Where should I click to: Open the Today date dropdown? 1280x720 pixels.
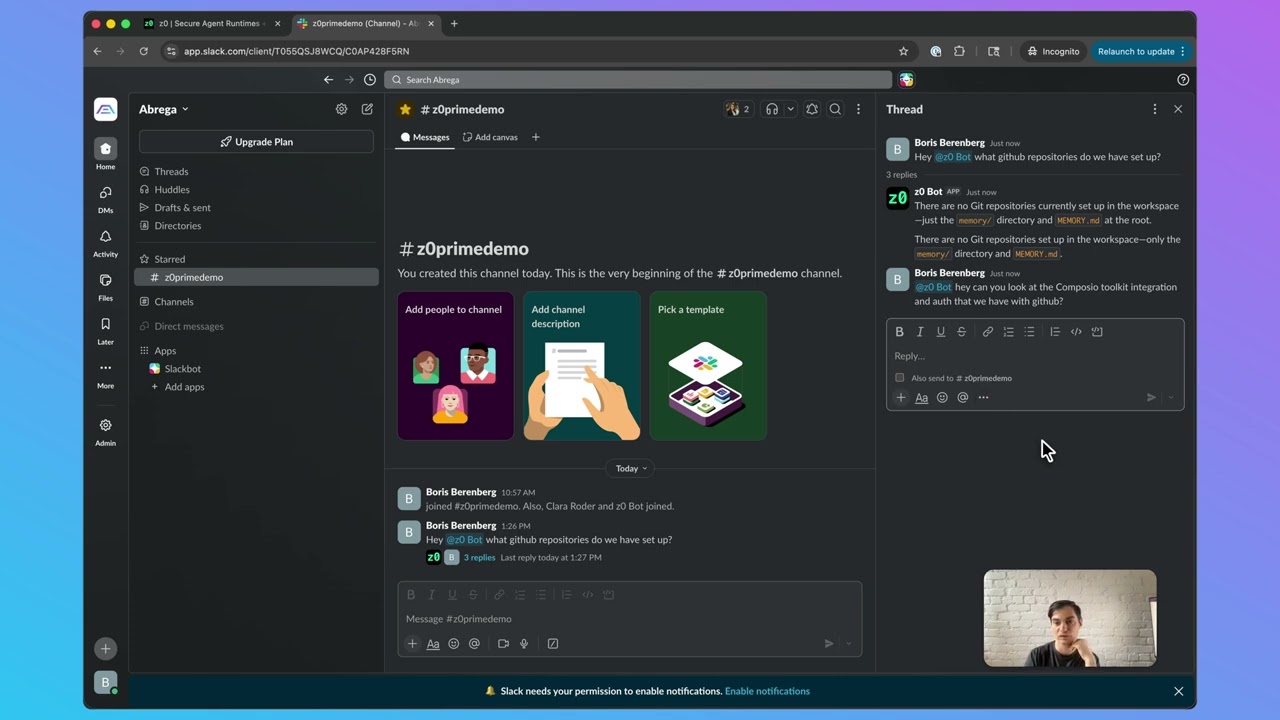pyautogui.click(x=631, y=468)
